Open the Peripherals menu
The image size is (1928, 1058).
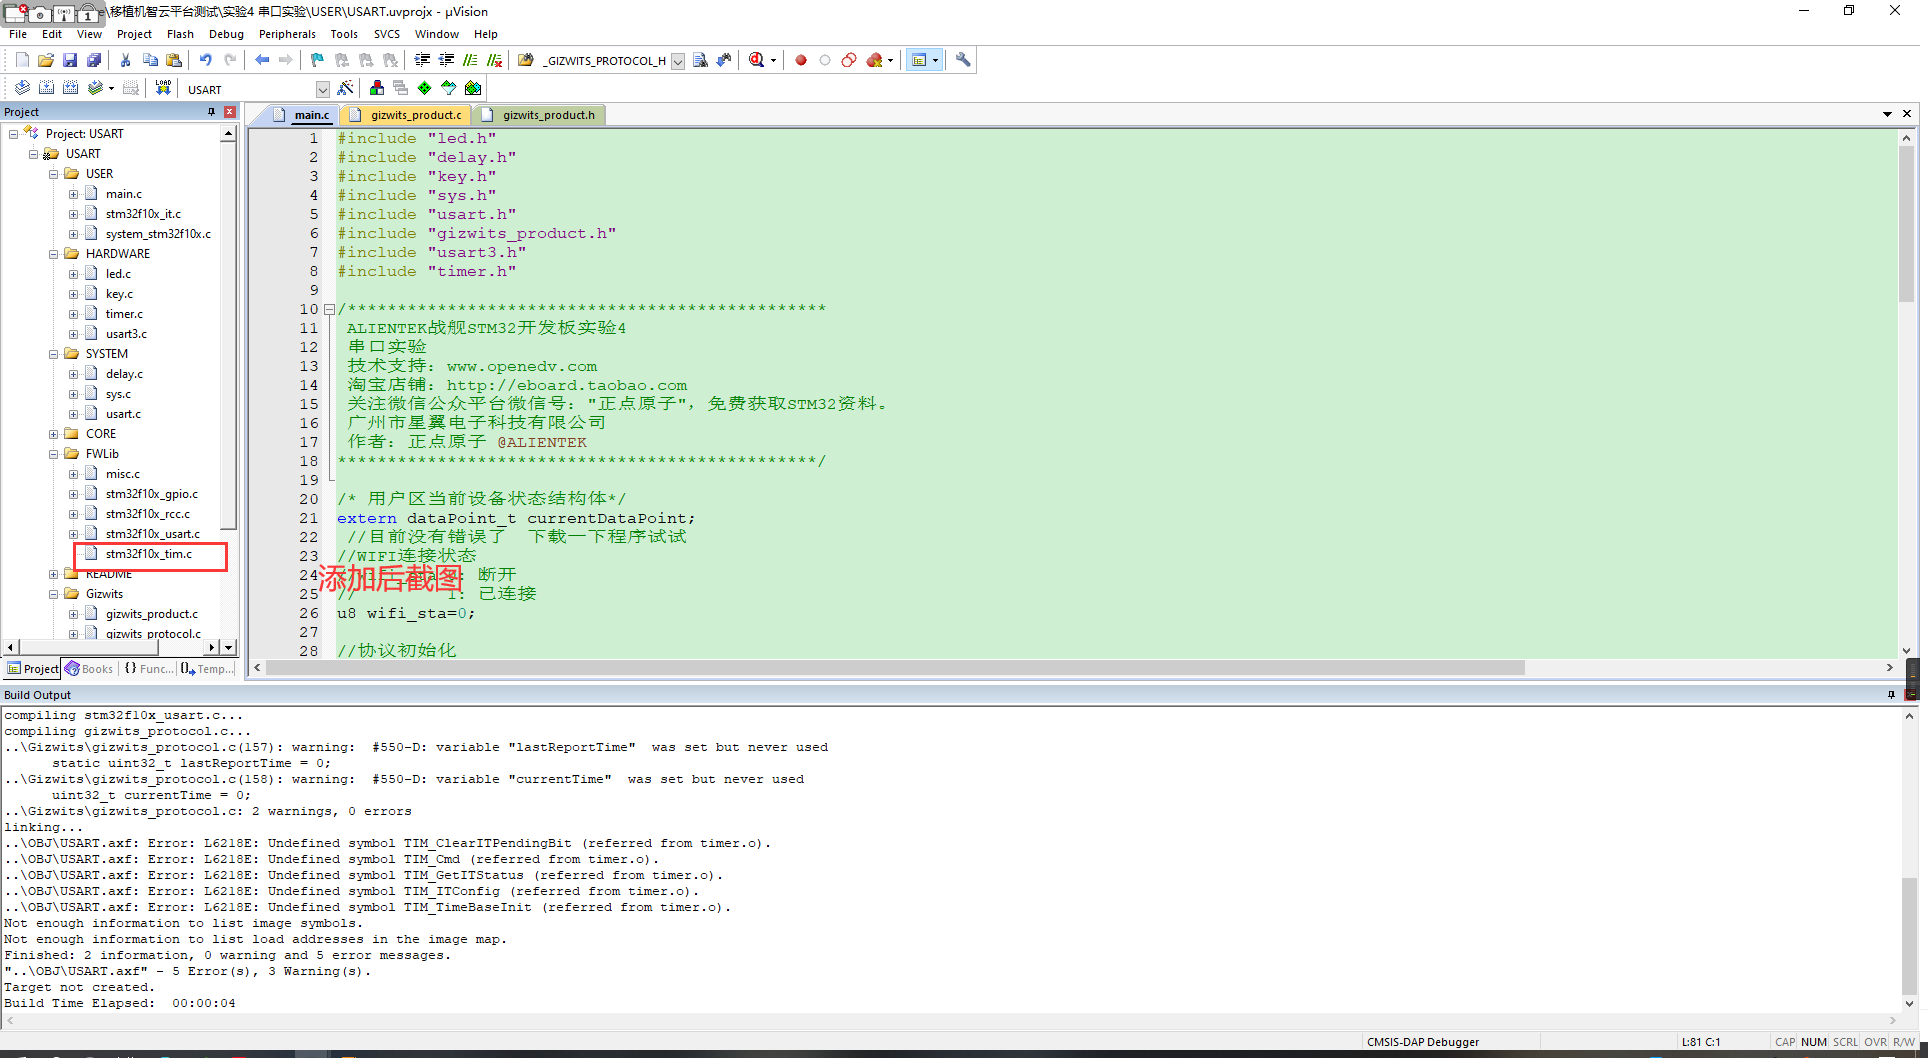[x=287, y=34]
